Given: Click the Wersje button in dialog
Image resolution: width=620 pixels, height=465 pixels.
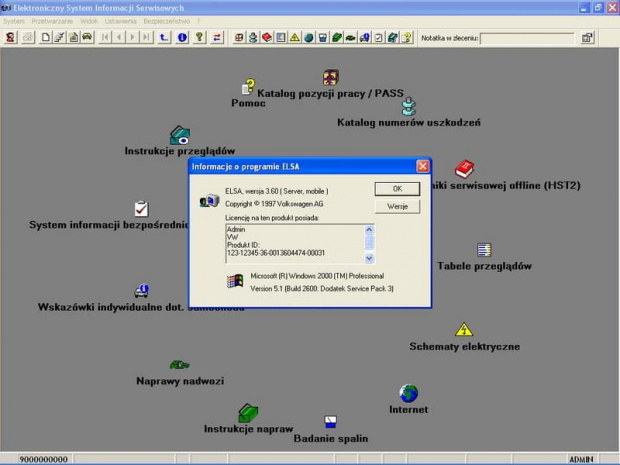Looking at the screenshot, I should [397, 206].
